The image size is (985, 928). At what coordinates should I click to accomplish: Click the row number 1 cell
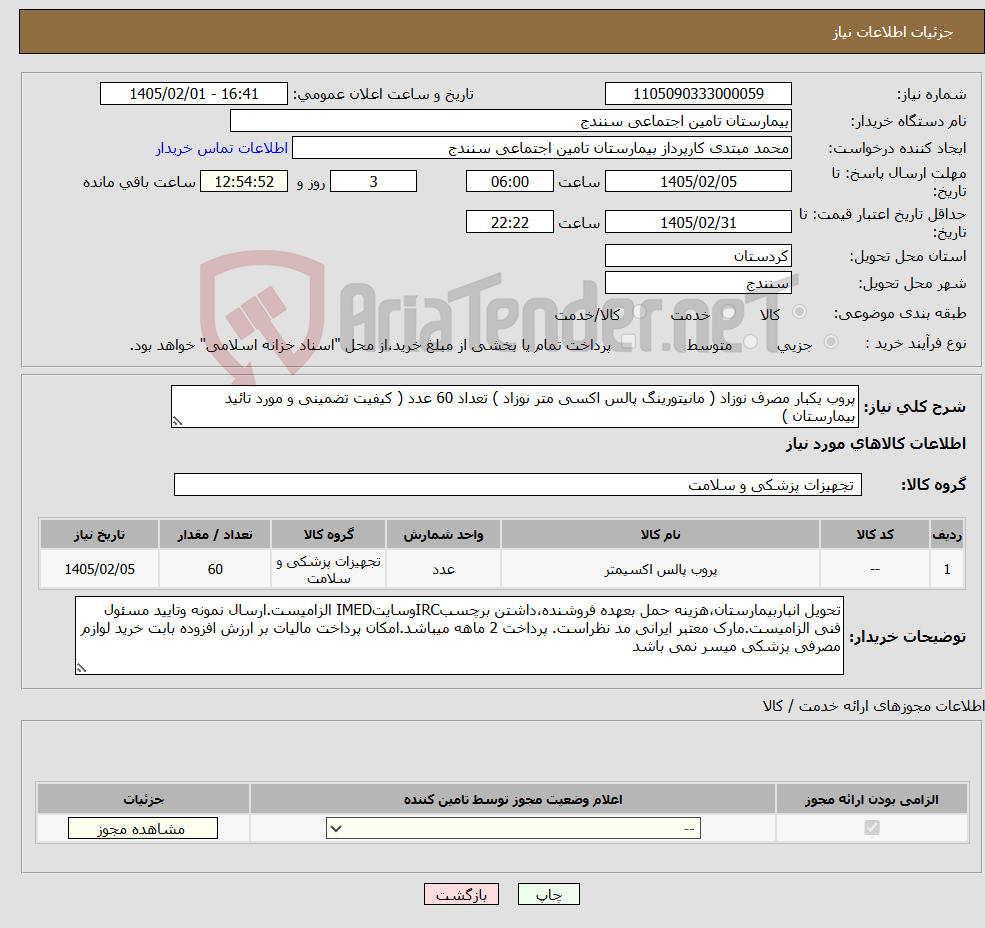947,569
